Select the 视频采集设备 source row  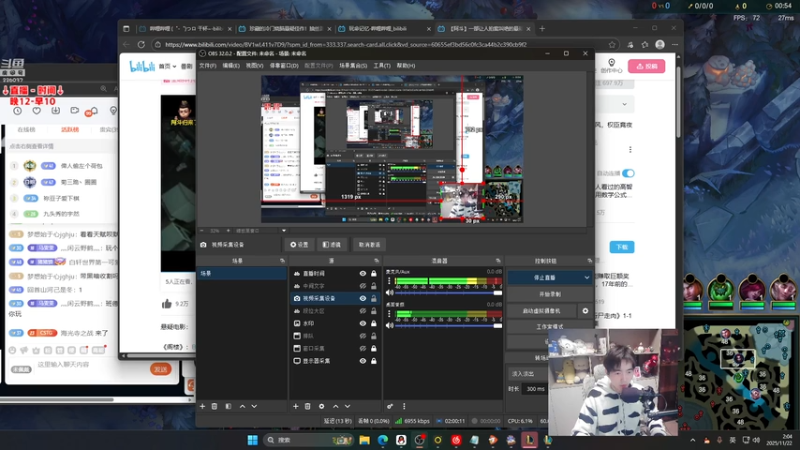pyautogui.click(x=335, y=298)
